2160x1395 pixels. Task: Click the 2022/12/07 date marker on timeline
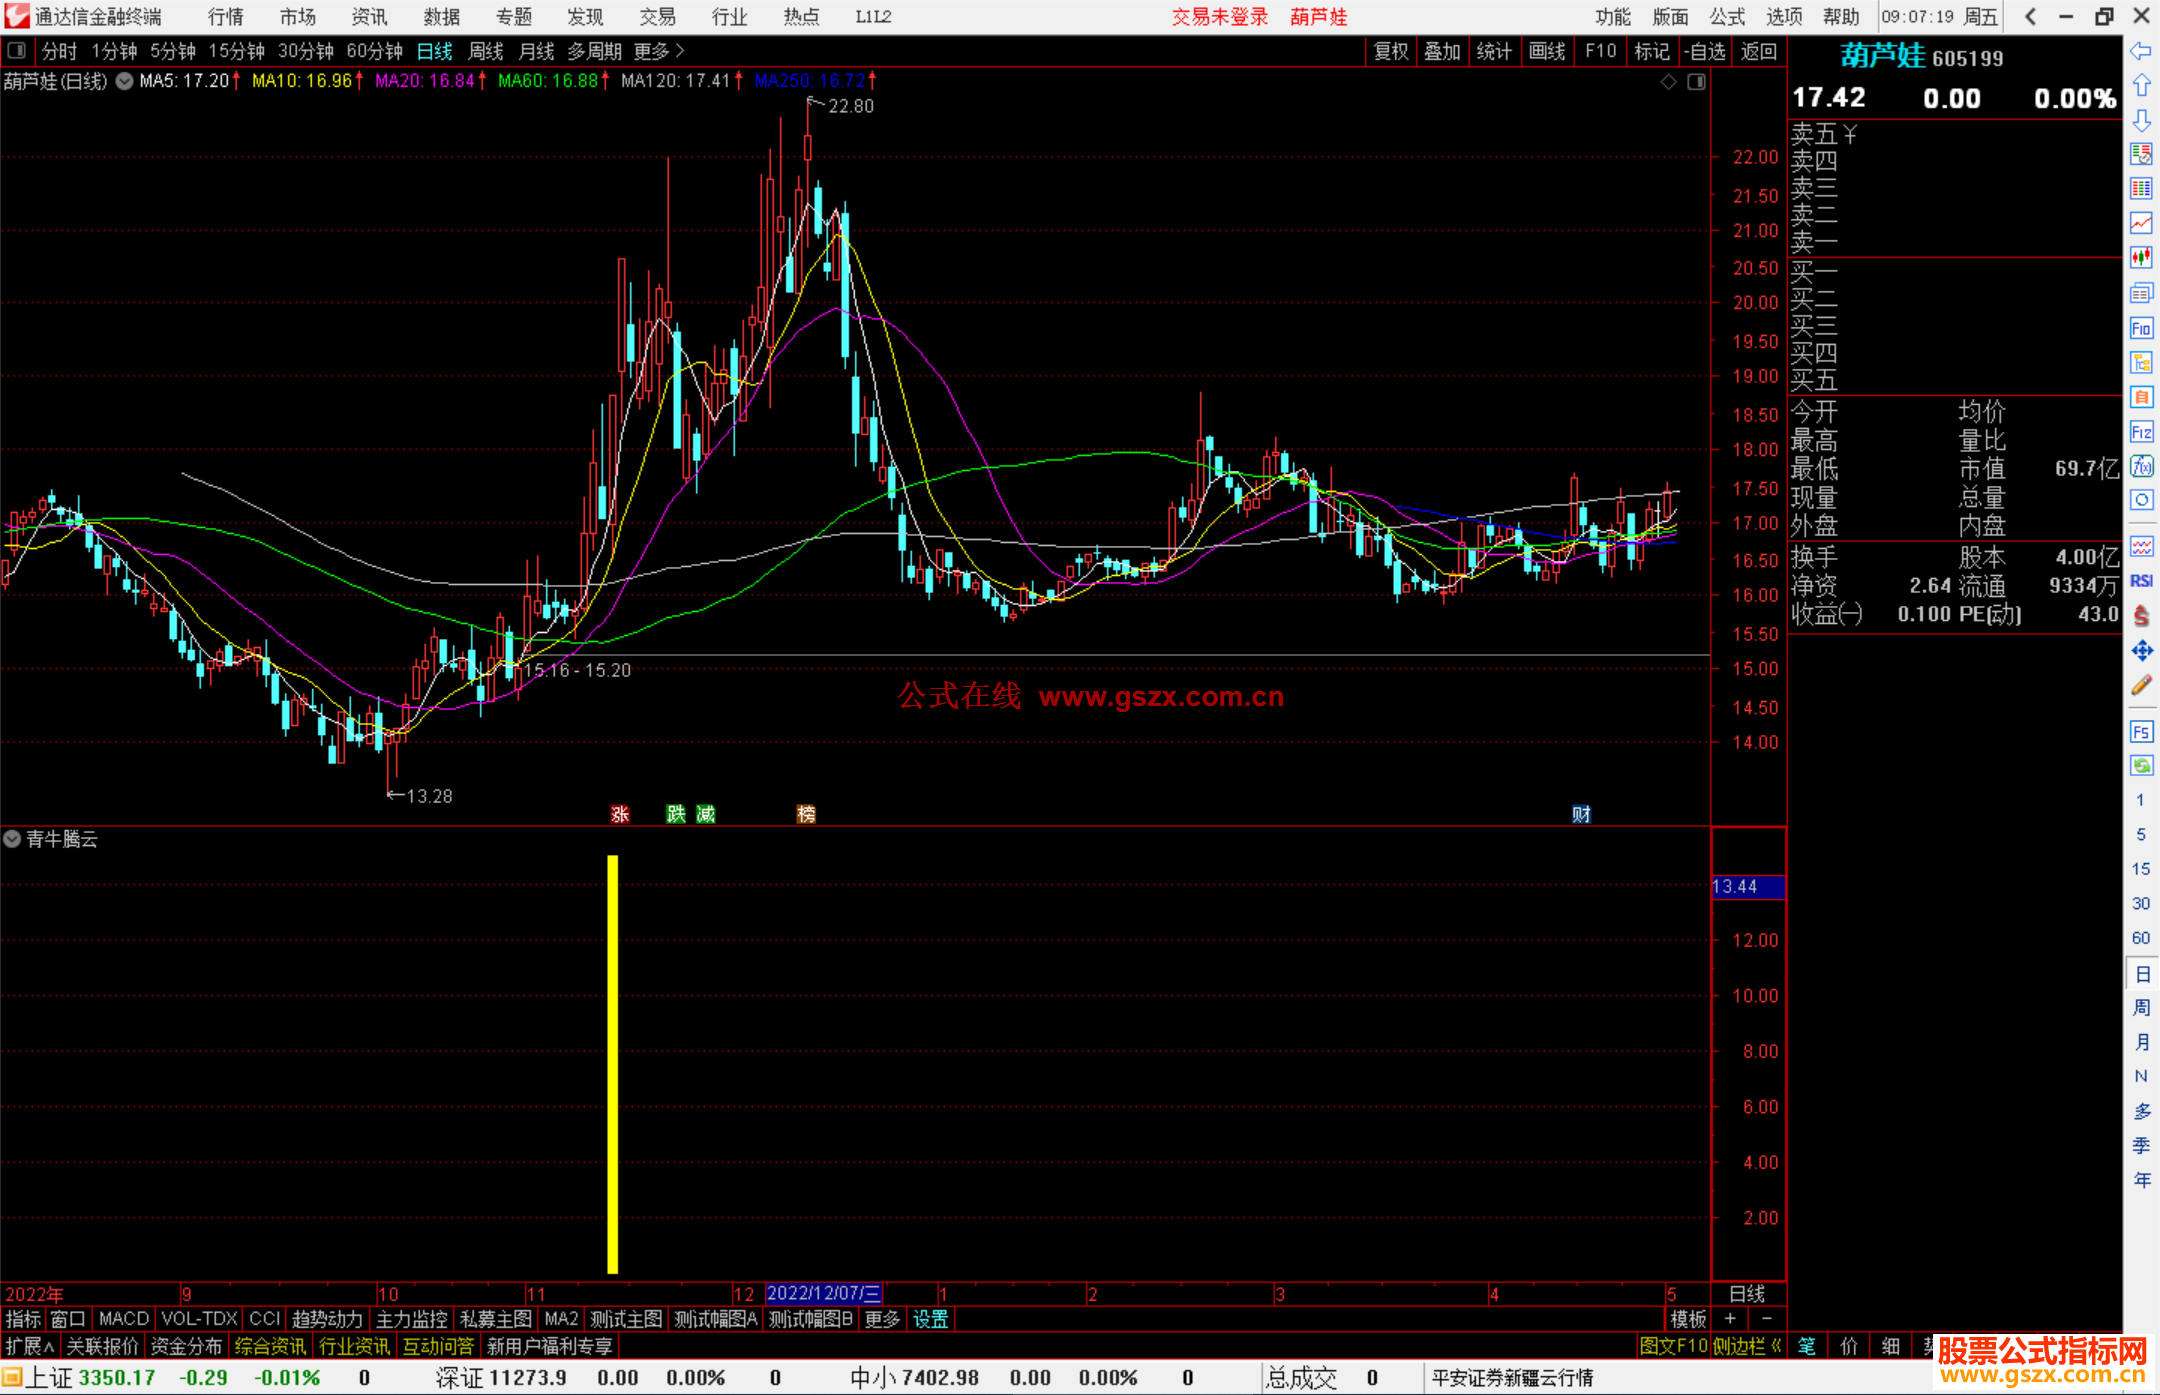click(x=823, y=1294)
